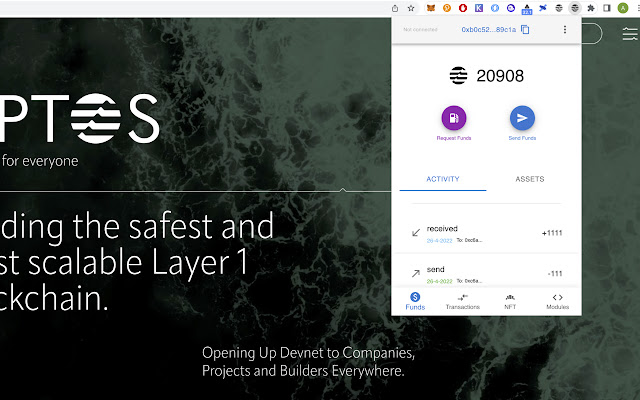Viewport: 640px width, 400px height.
Task: Open the dark blue ring extension icon
Action: coord(511,8)
